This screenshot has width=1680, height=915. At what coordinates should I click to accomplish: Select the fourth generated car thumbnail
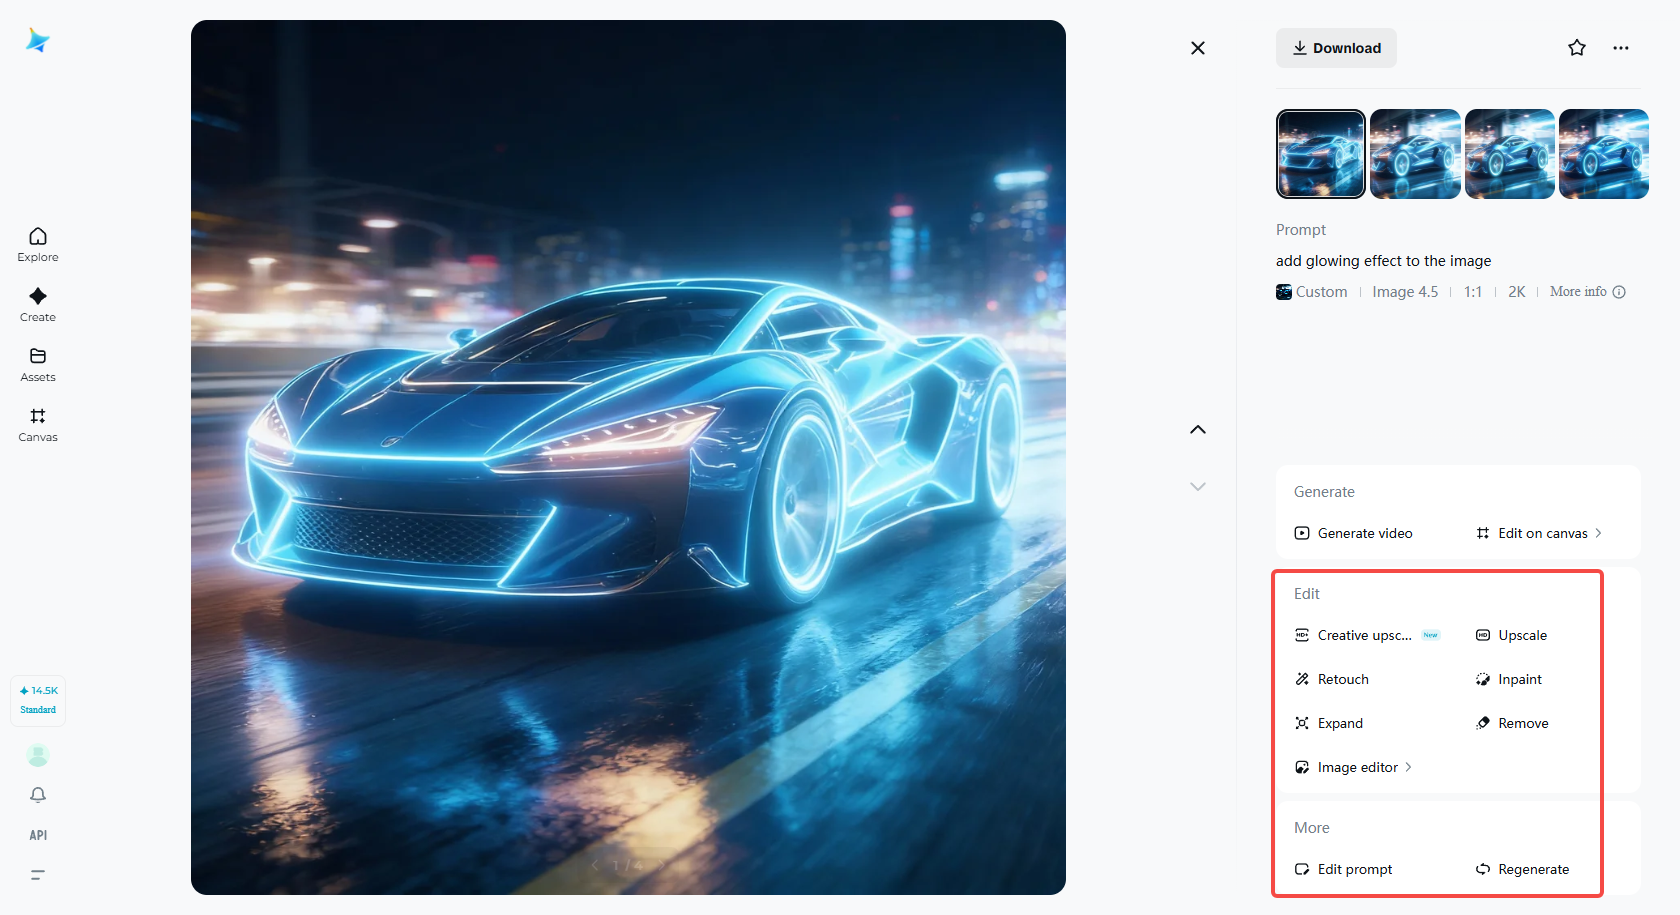(1604, 154)
